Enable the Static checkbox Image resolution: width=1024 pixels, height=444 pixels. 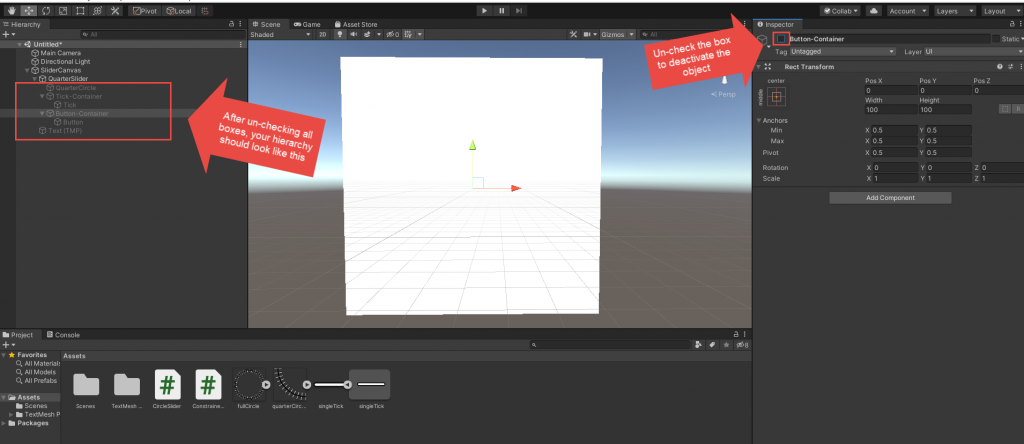pos(996,39)
